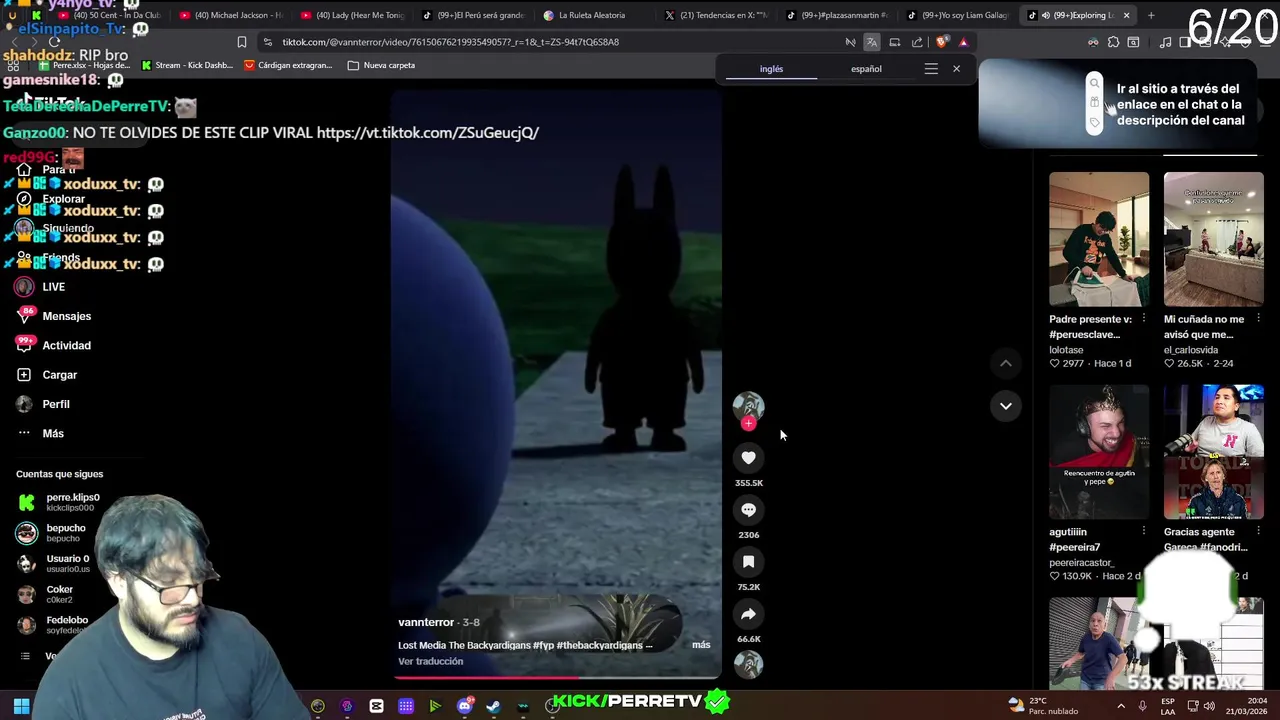Open the Stream - Kick Dashboard bookmark

(187, 65)
